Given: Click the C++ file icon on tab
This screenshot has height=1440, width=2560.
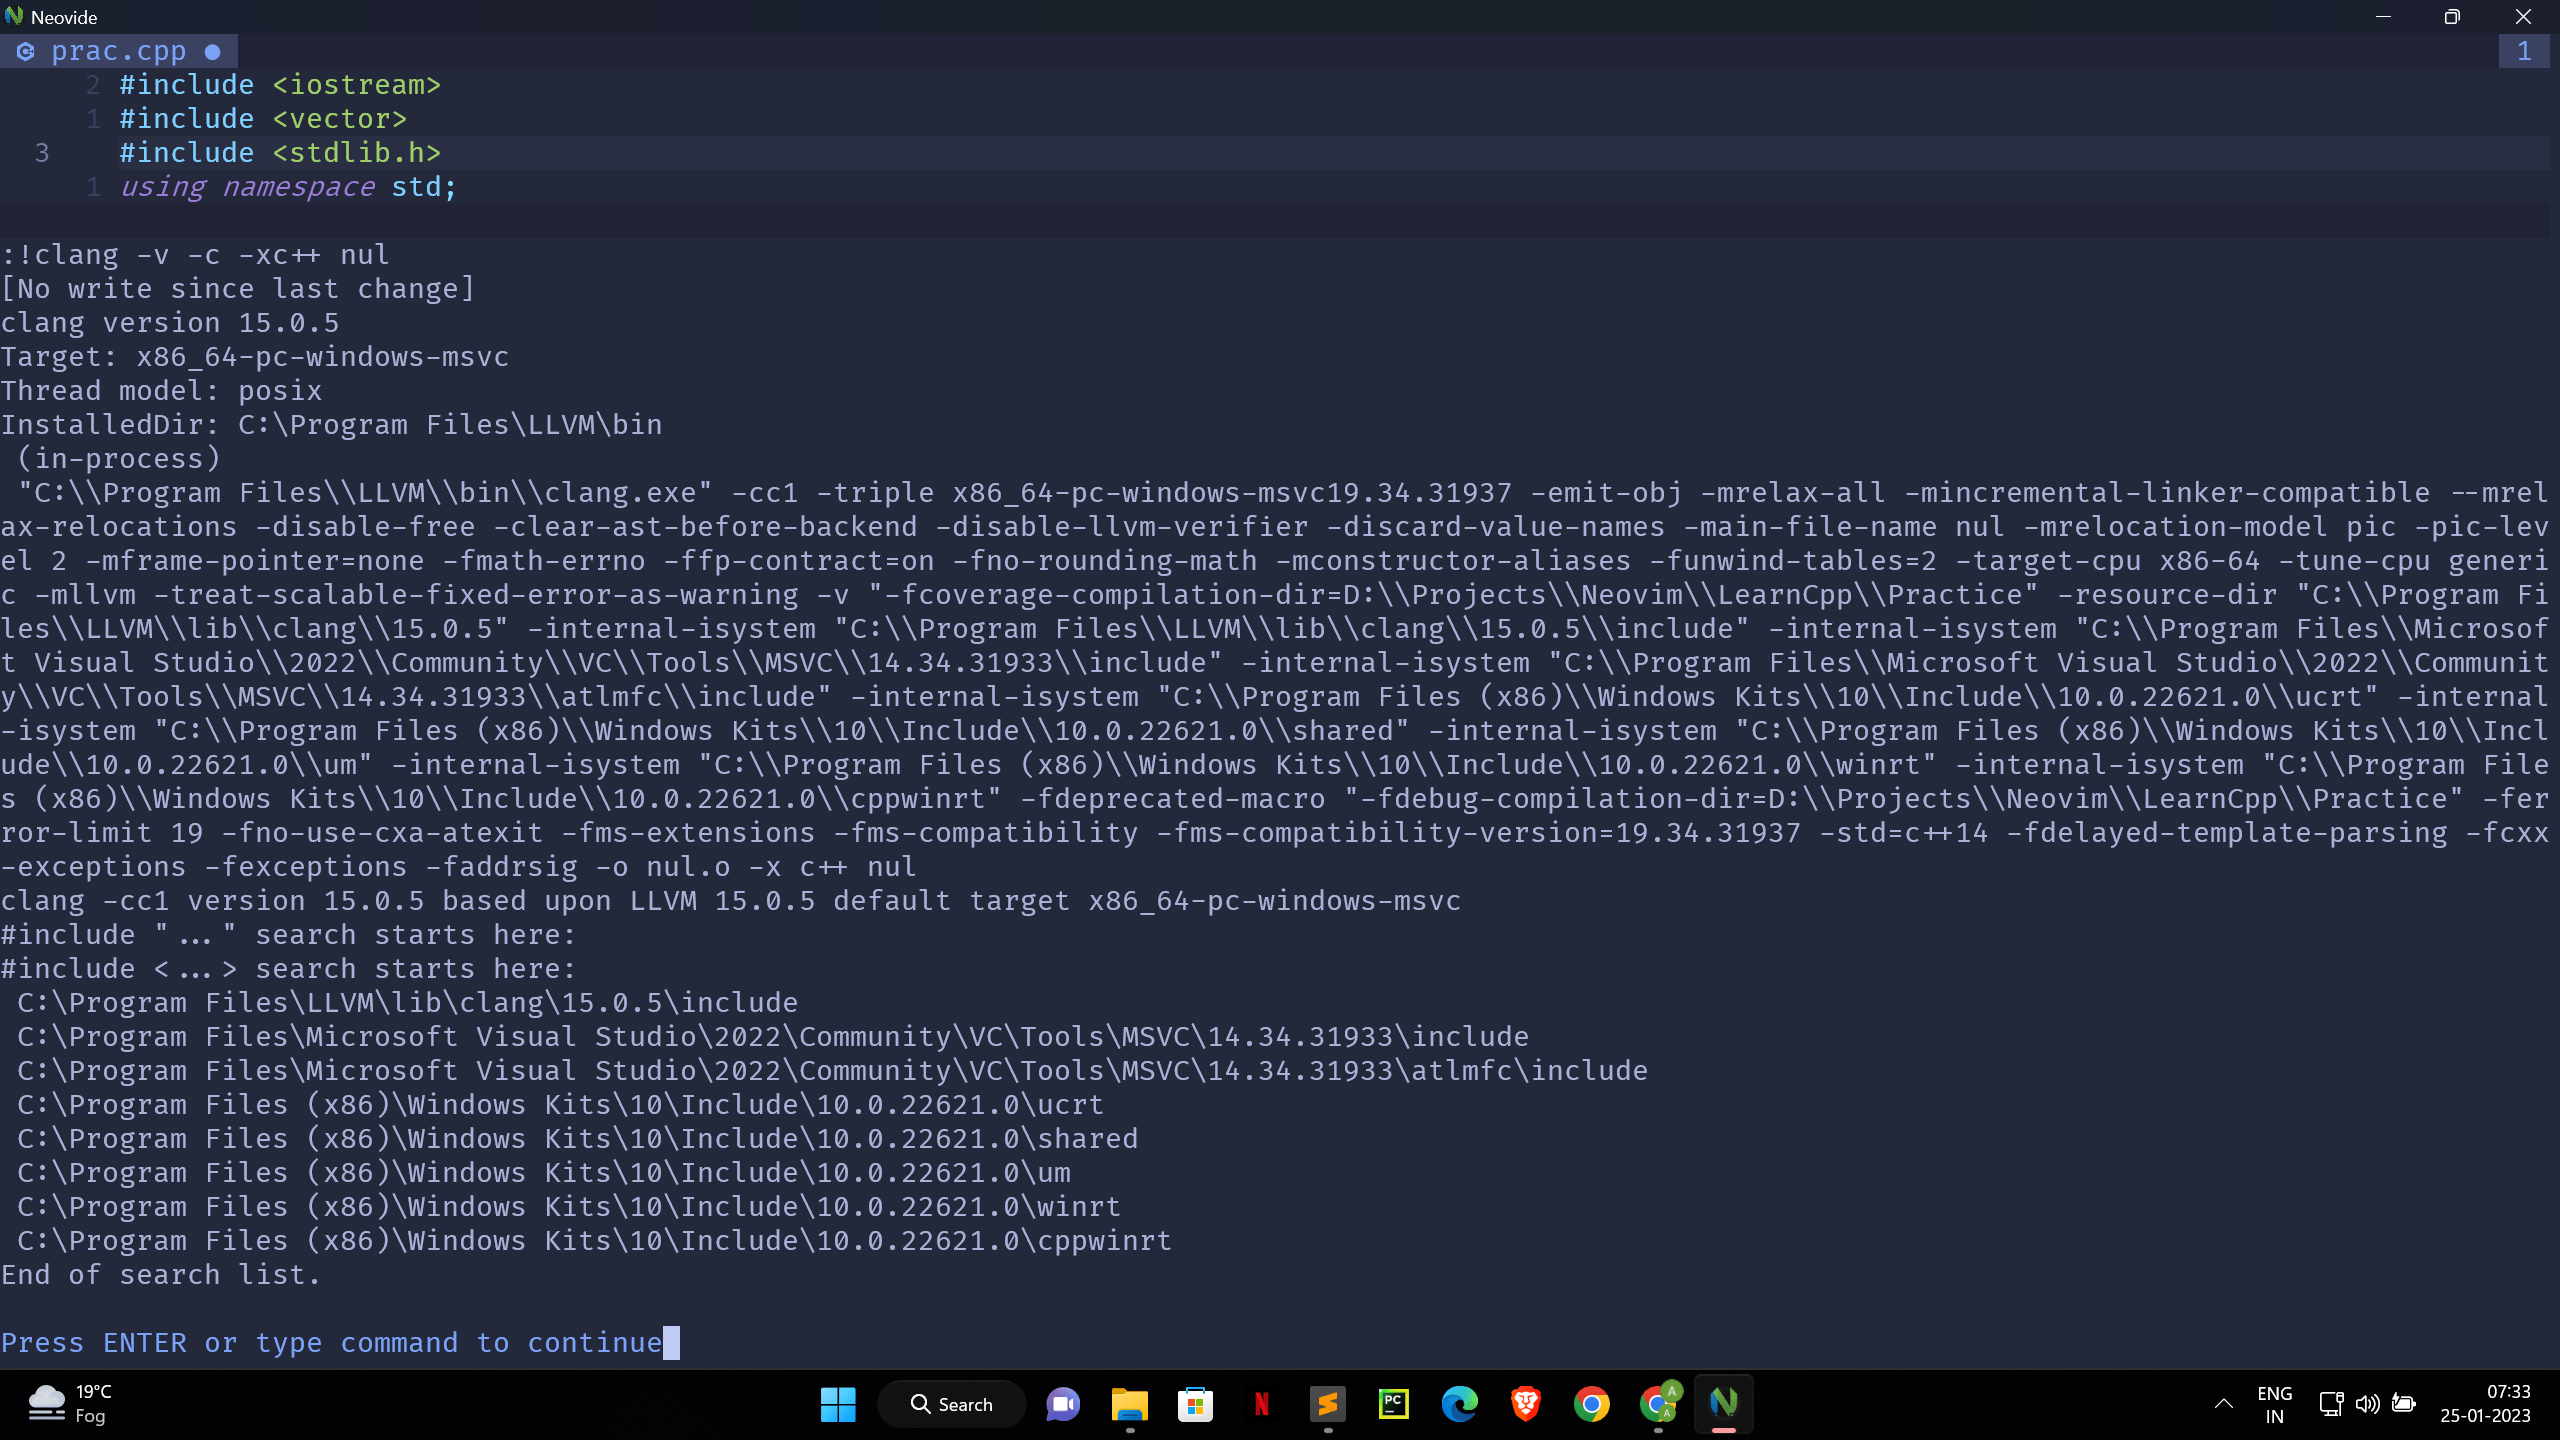Looking at the screenshot, I should pos(26,51).
